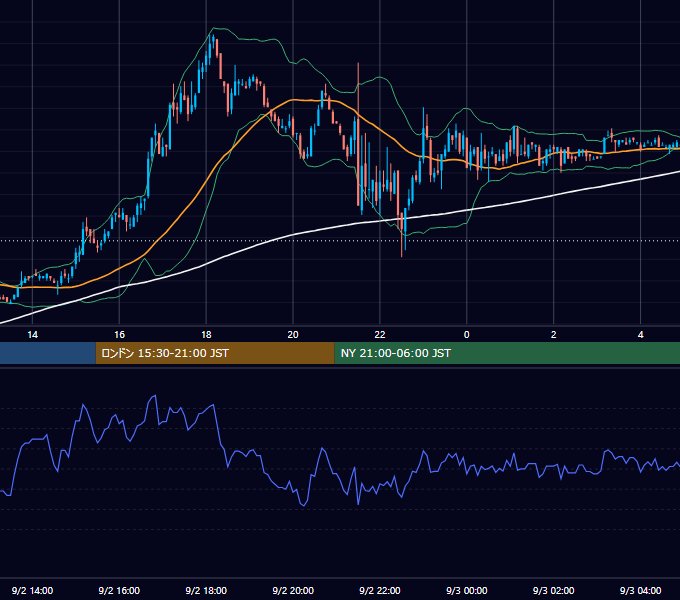Click the 9/2 22:00 time label
Viewport: 680px width, 600px height.
coord(380,590)
